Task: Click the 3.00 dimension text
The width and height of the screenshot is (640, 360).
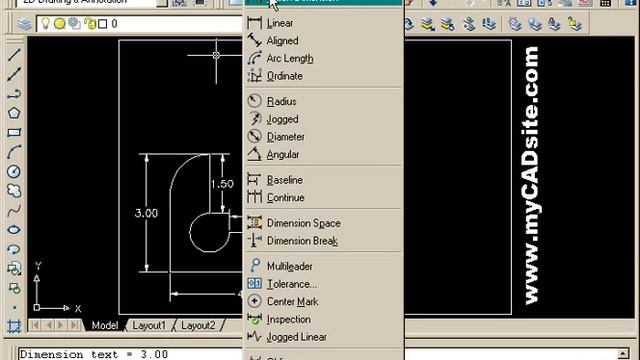Action: click(x=146, y=213)
